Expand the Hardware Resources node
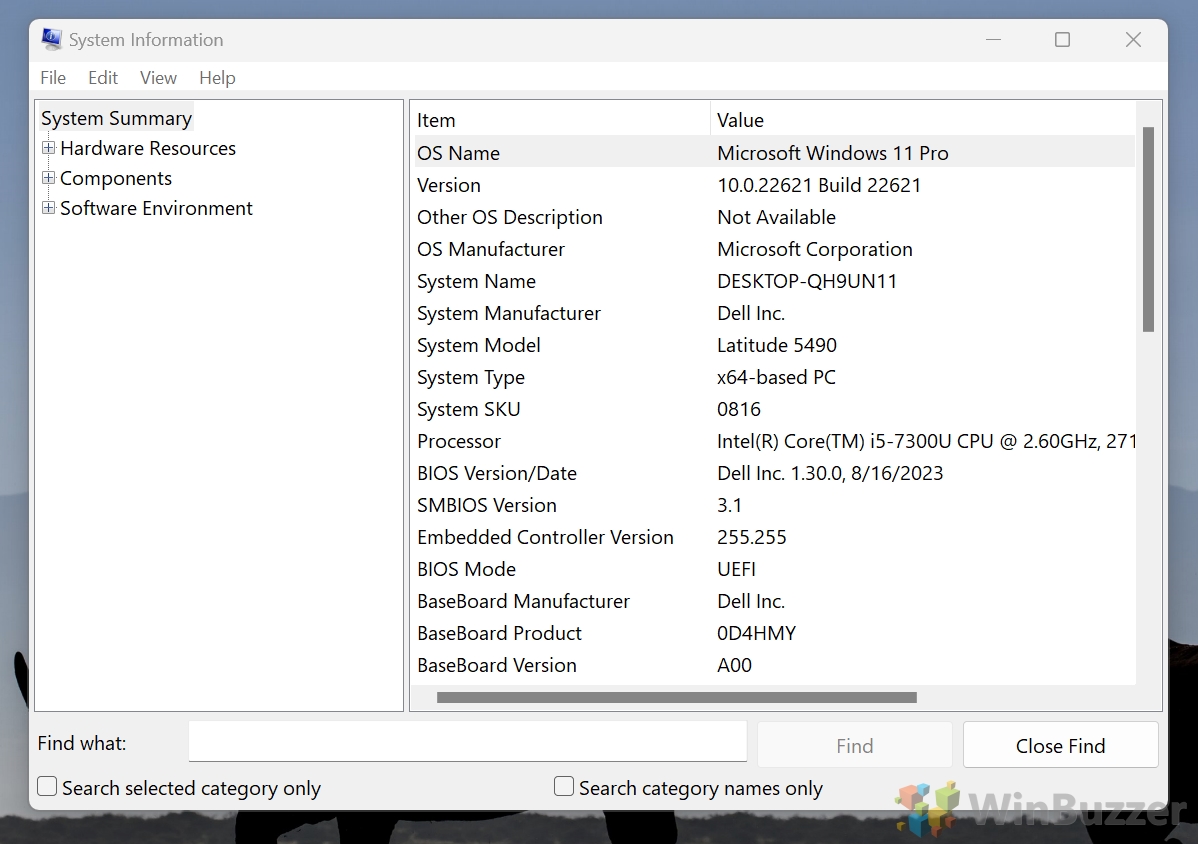This screenshot has width=1198, height=844. tap(48, 147)
